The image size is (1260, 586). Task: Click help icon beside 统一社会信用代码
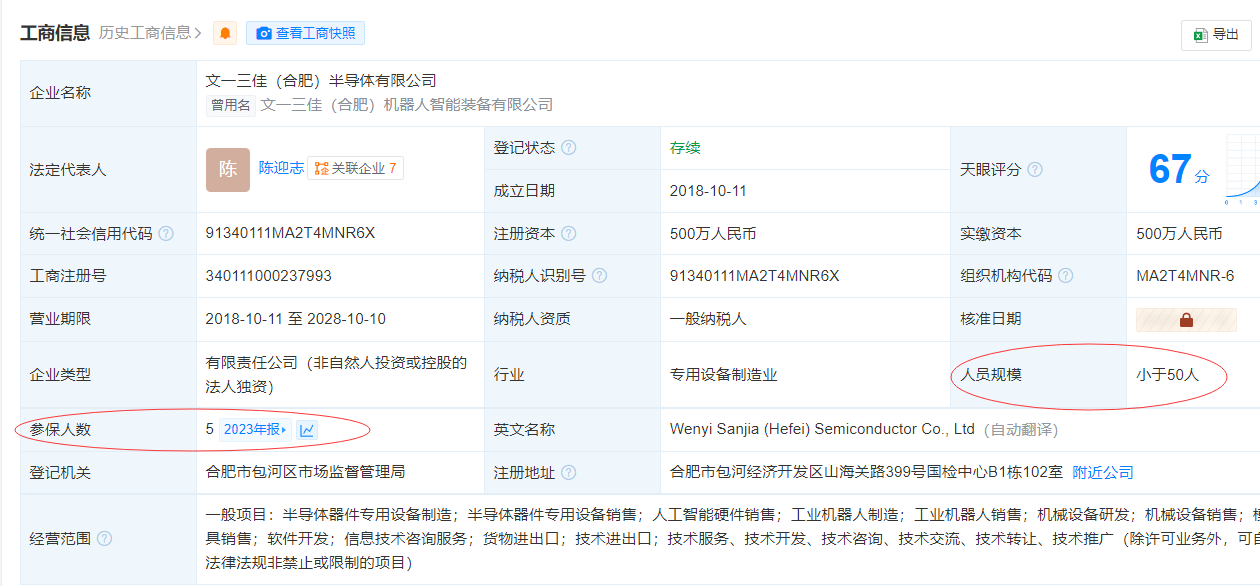pyautogui.click(x=166, y=234)
